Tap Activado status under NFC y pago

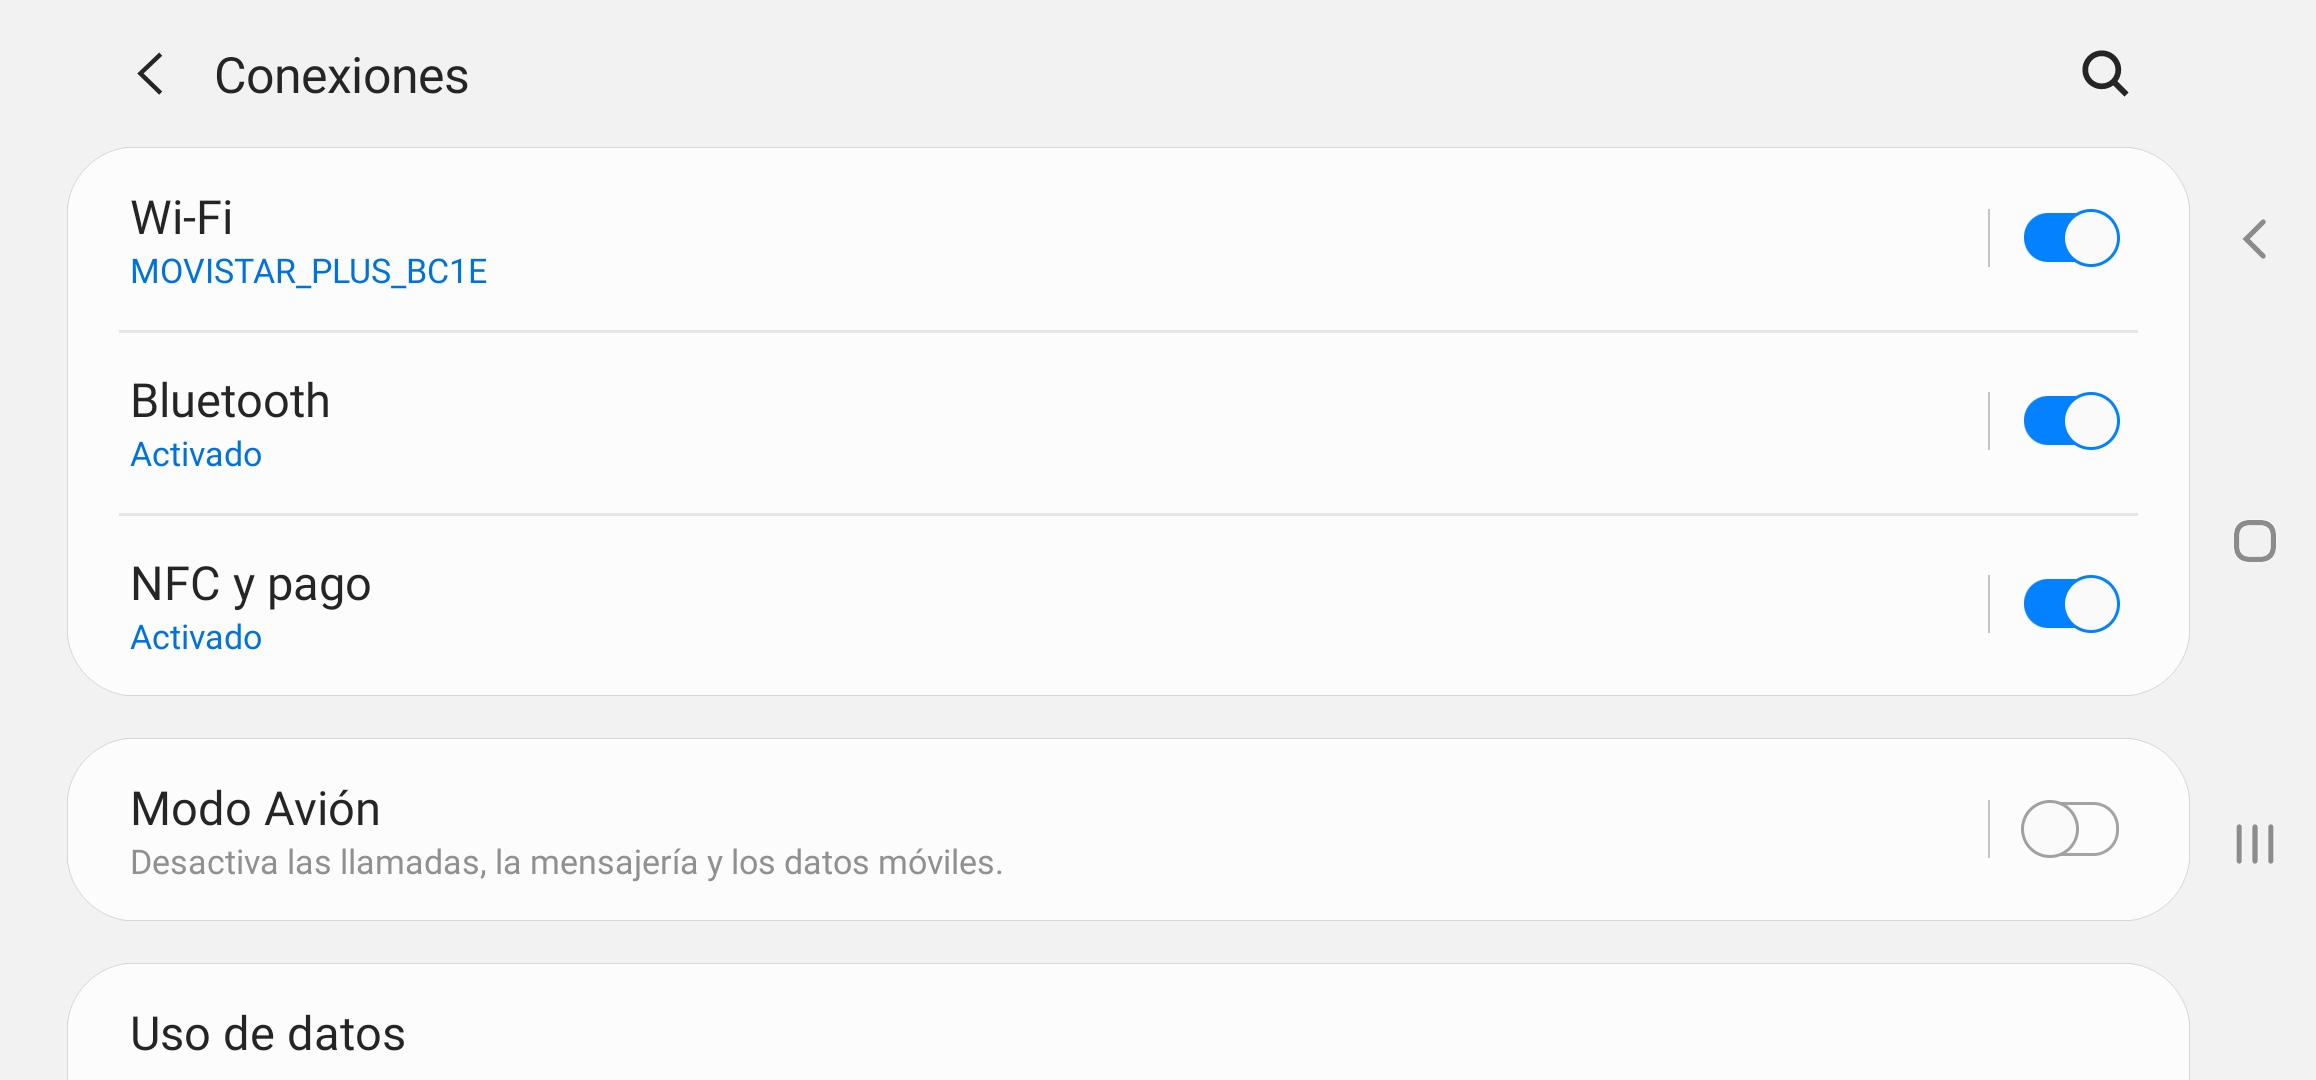[x=196, y=638]
